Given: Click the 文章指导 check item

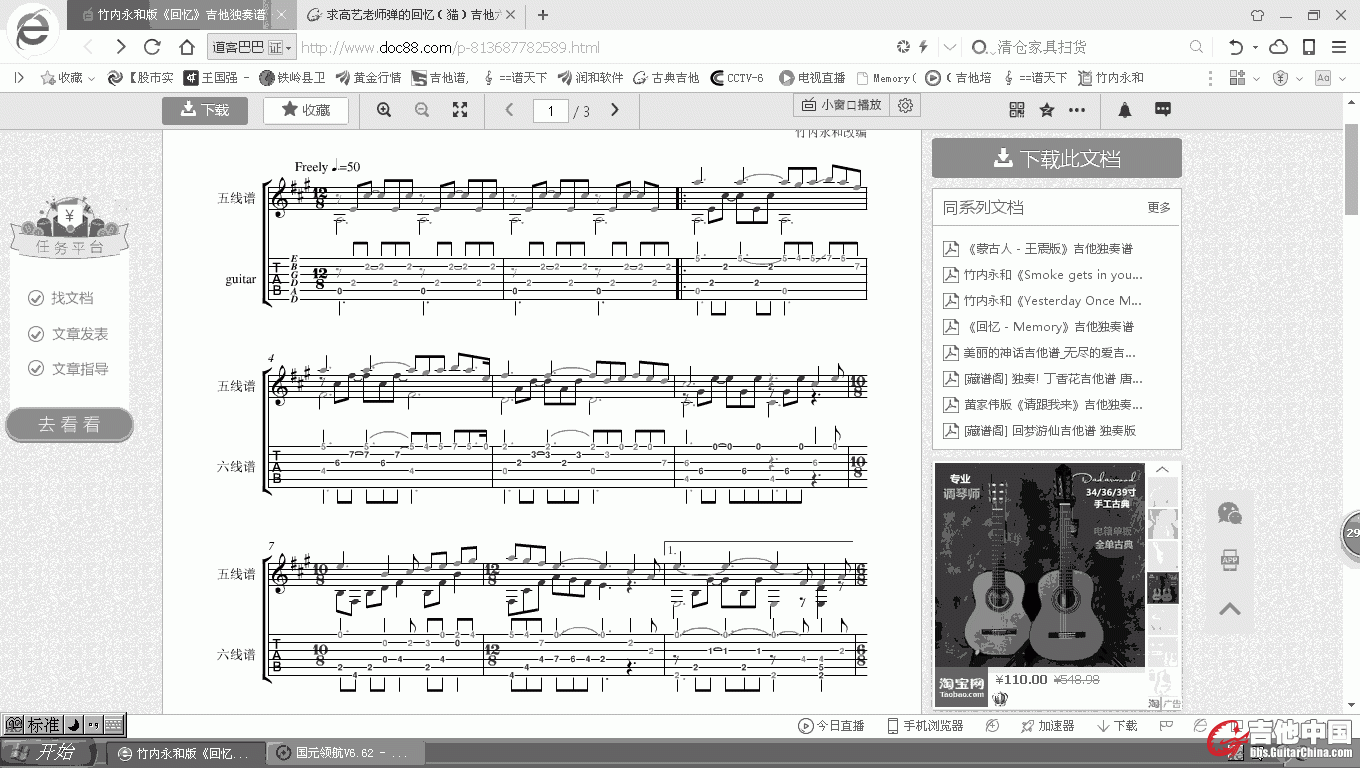Looking at the screenshot, I should coord(68,369).
